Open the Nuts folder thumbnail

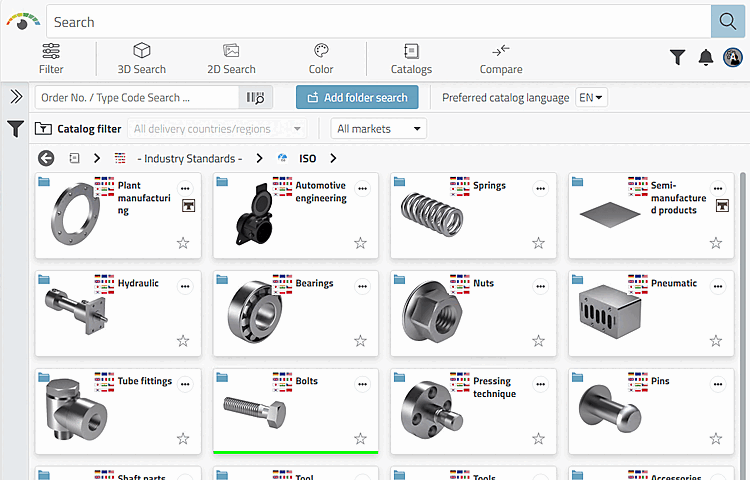432,310
